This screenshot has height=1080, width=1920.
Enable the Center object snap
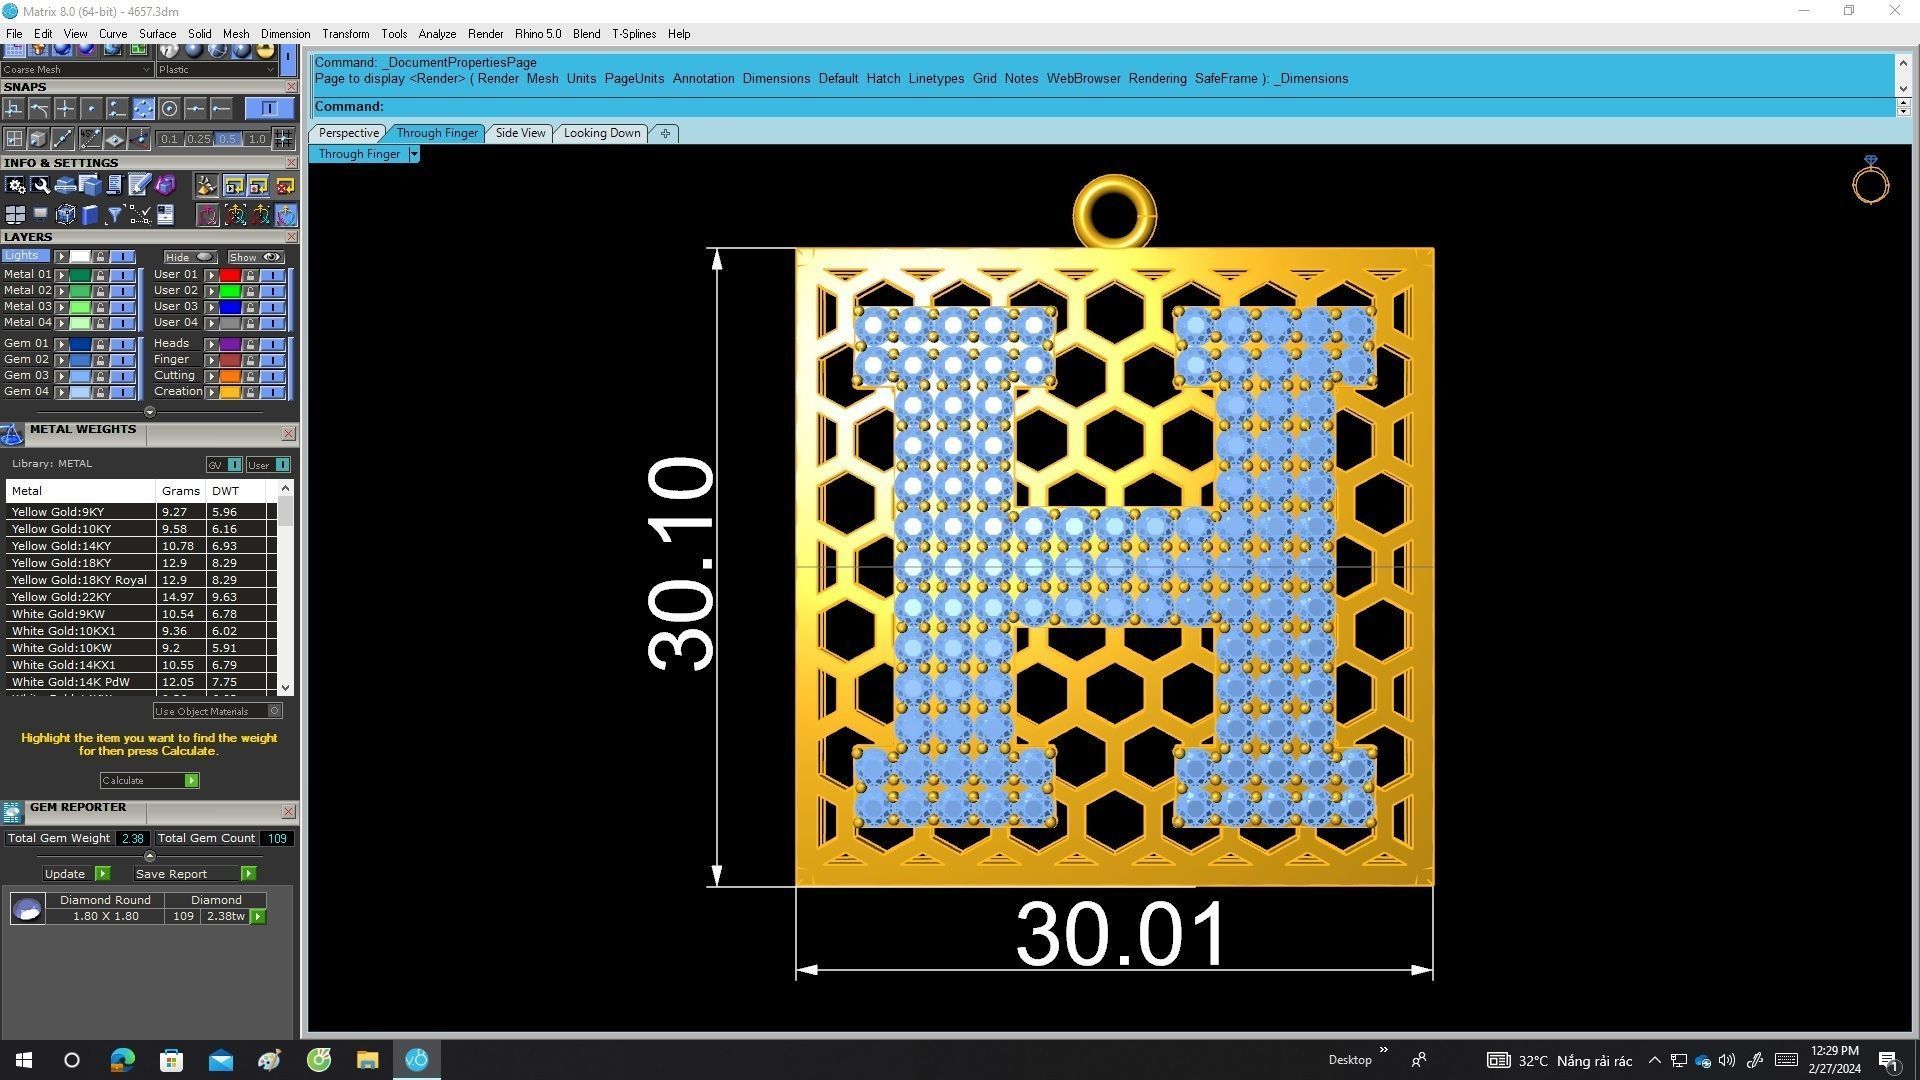[169, 108]
